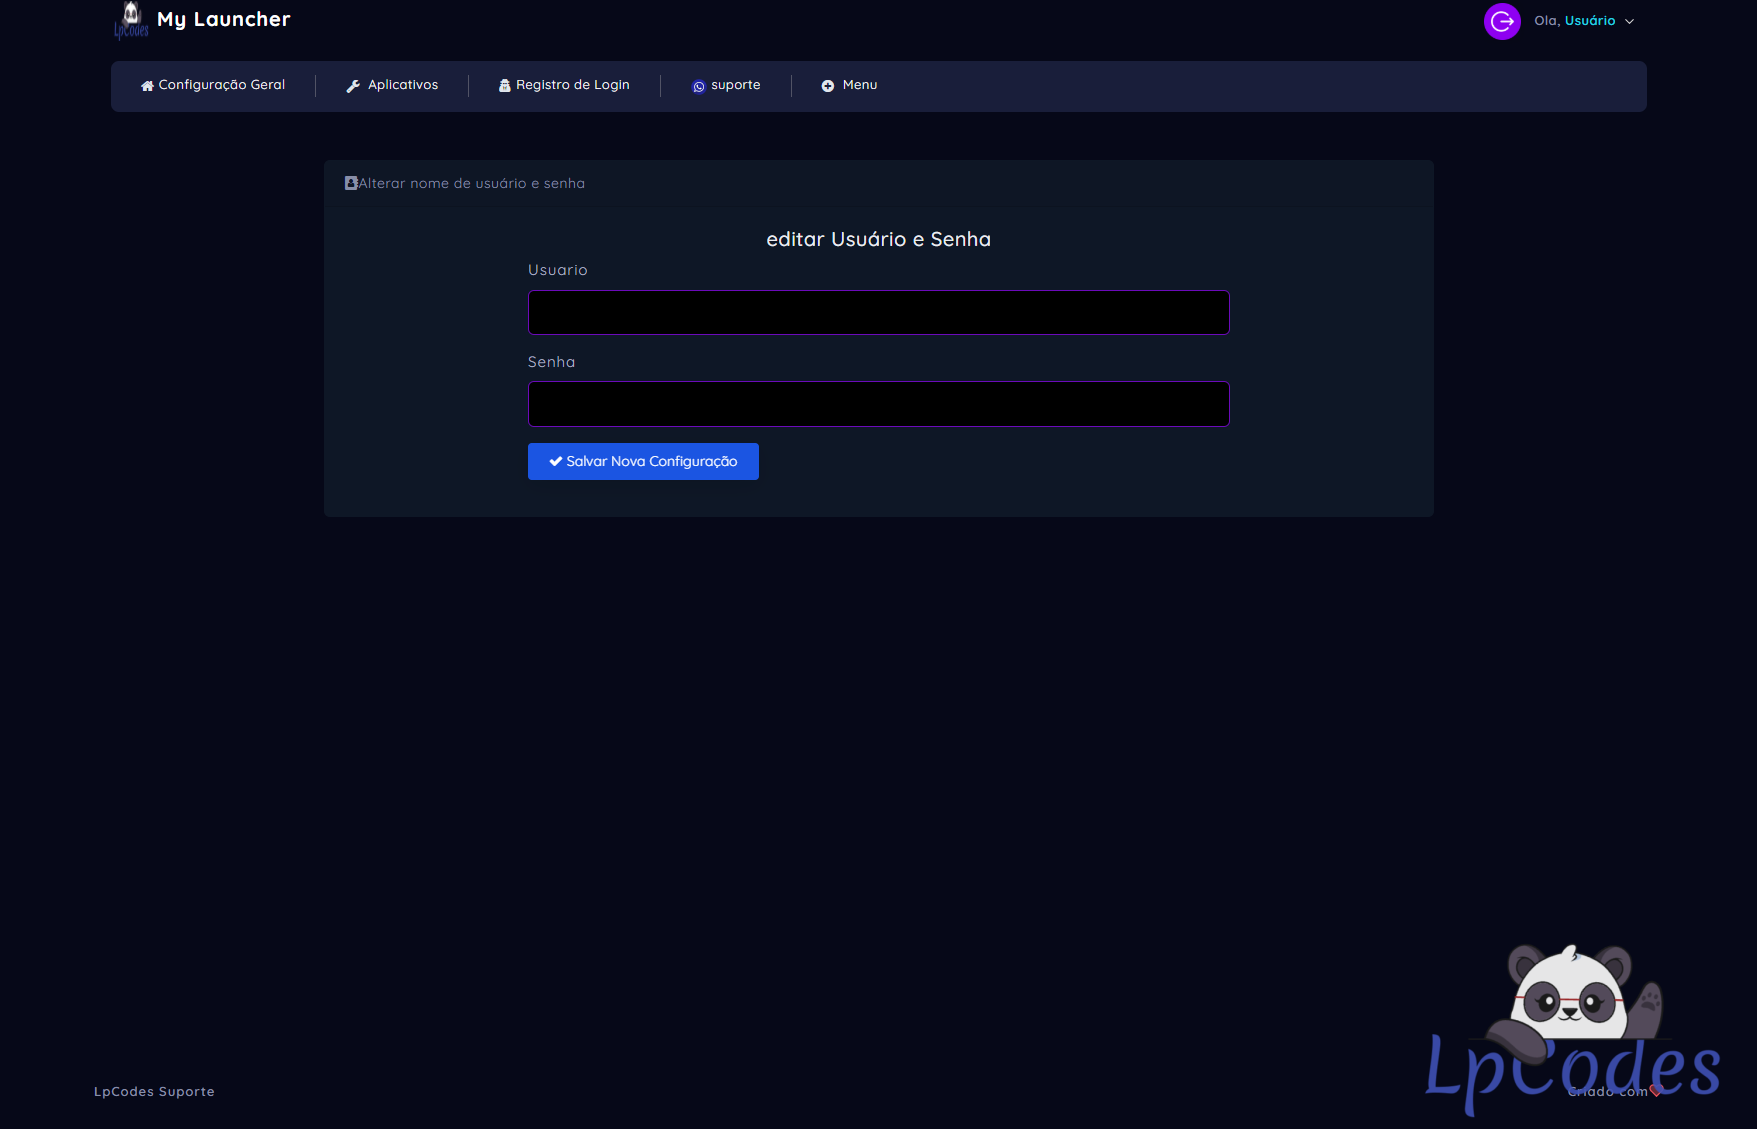This screenshot has height=1129, width=1757.
Task: Open the suporte menu item
Action: click(726, 85)
